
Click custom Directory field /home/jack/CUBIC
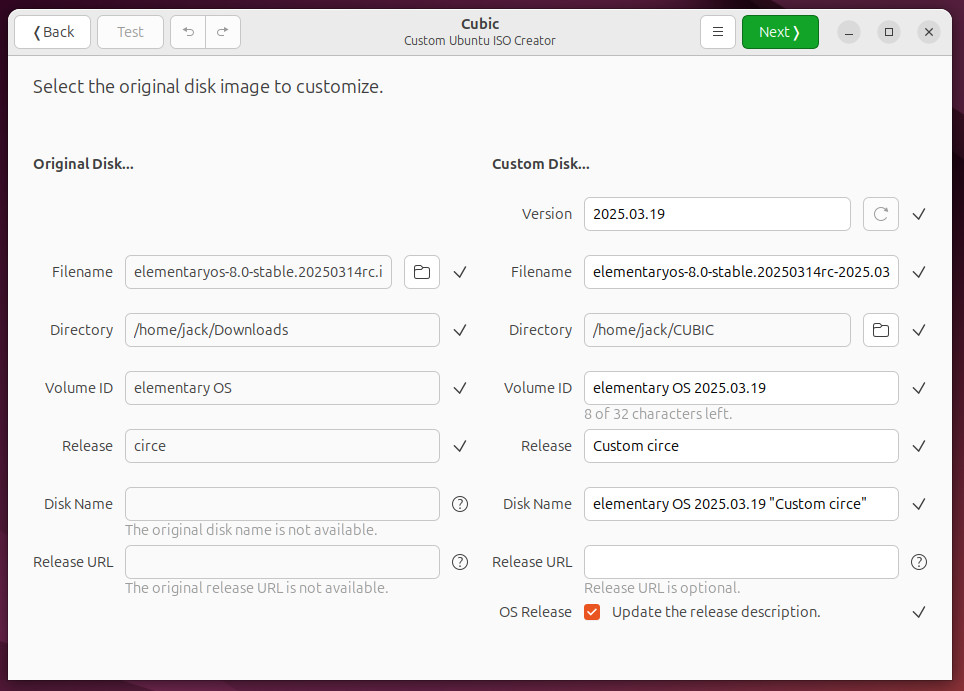pos(717,330)
